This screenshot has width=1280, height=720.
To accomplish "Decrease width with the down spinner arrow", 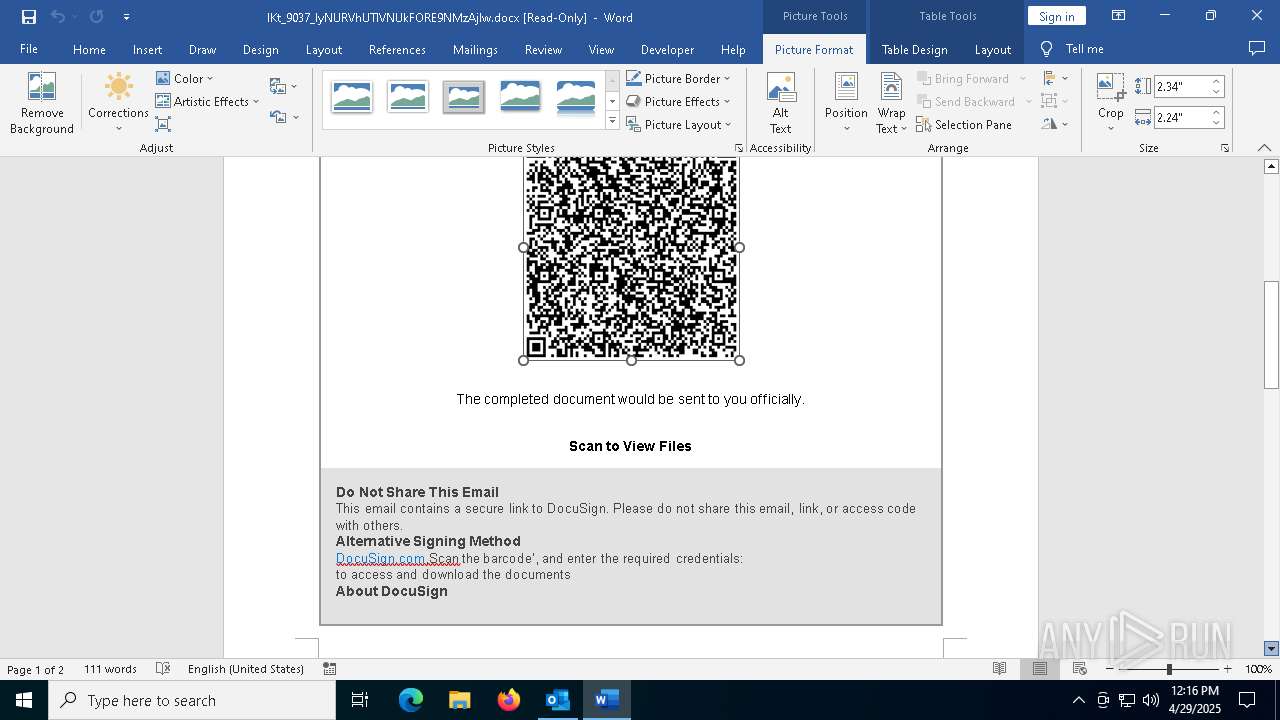I will pos(1217,122).
